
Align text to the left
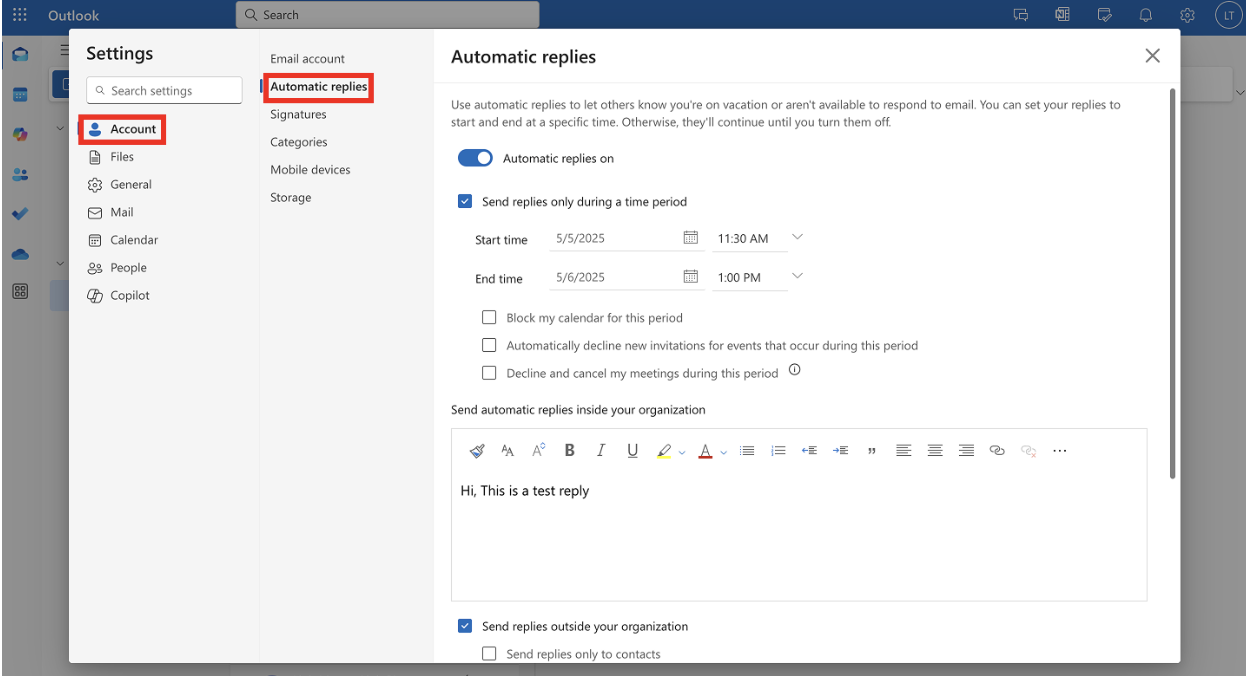coord(903,451)
